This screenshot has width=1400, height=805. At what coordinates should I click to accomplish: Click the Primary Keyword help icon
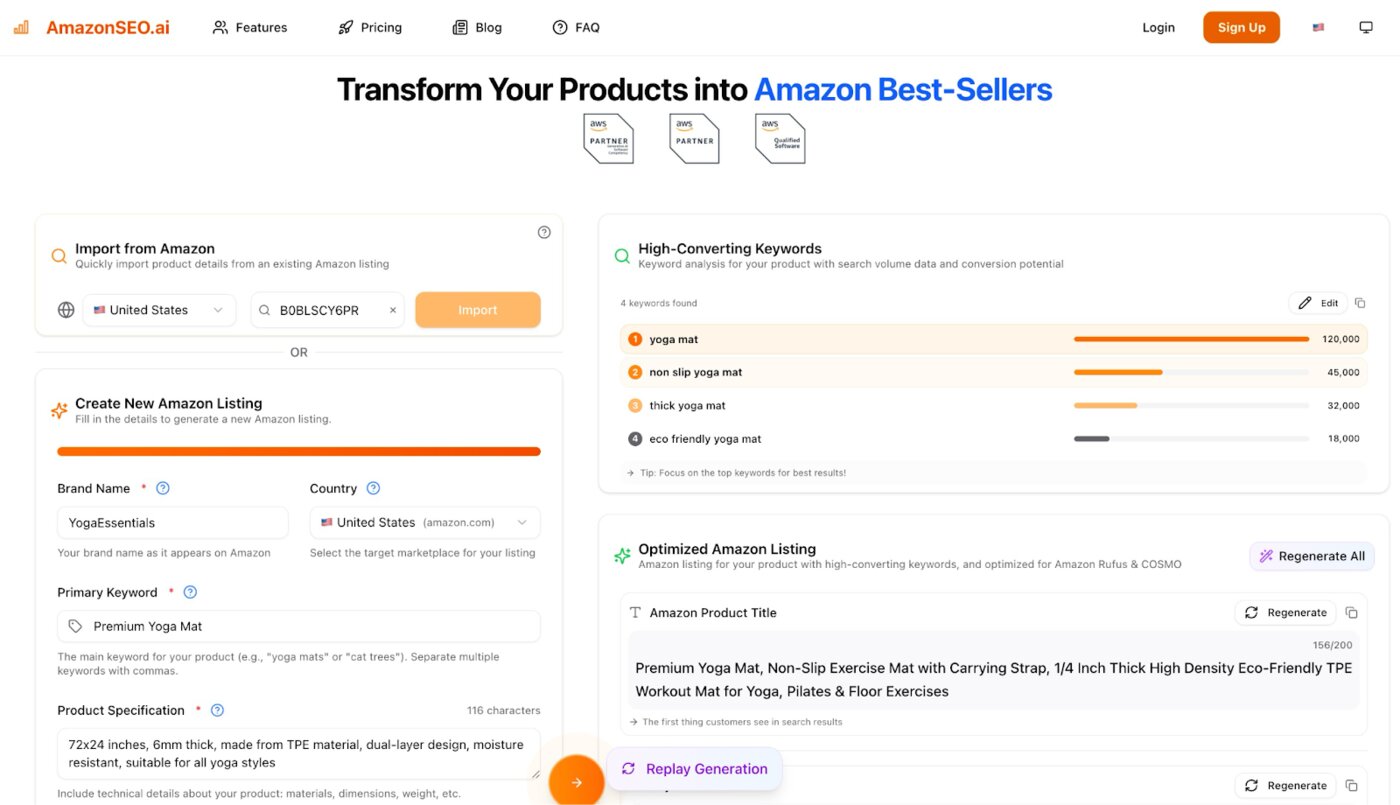(190, 593)
